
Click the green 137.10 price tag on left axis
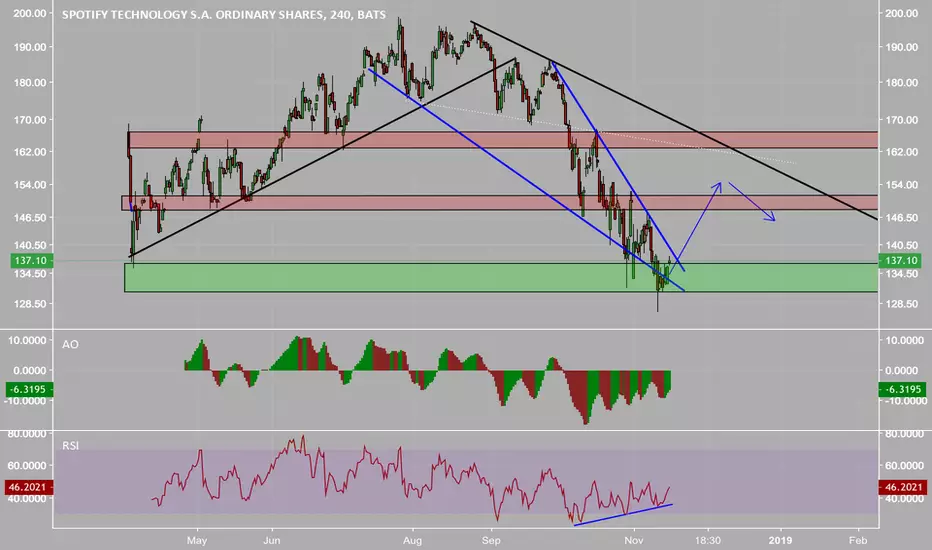point(32,260)
